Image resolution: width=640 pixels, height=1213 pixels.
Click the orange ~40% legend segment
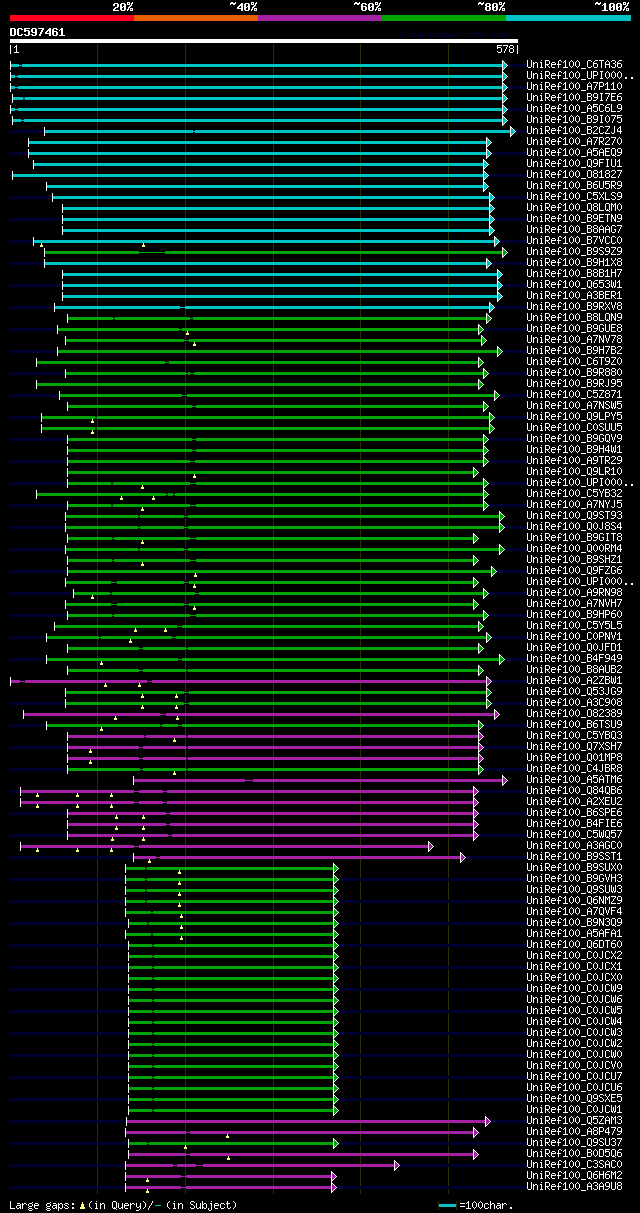[195, 17]
